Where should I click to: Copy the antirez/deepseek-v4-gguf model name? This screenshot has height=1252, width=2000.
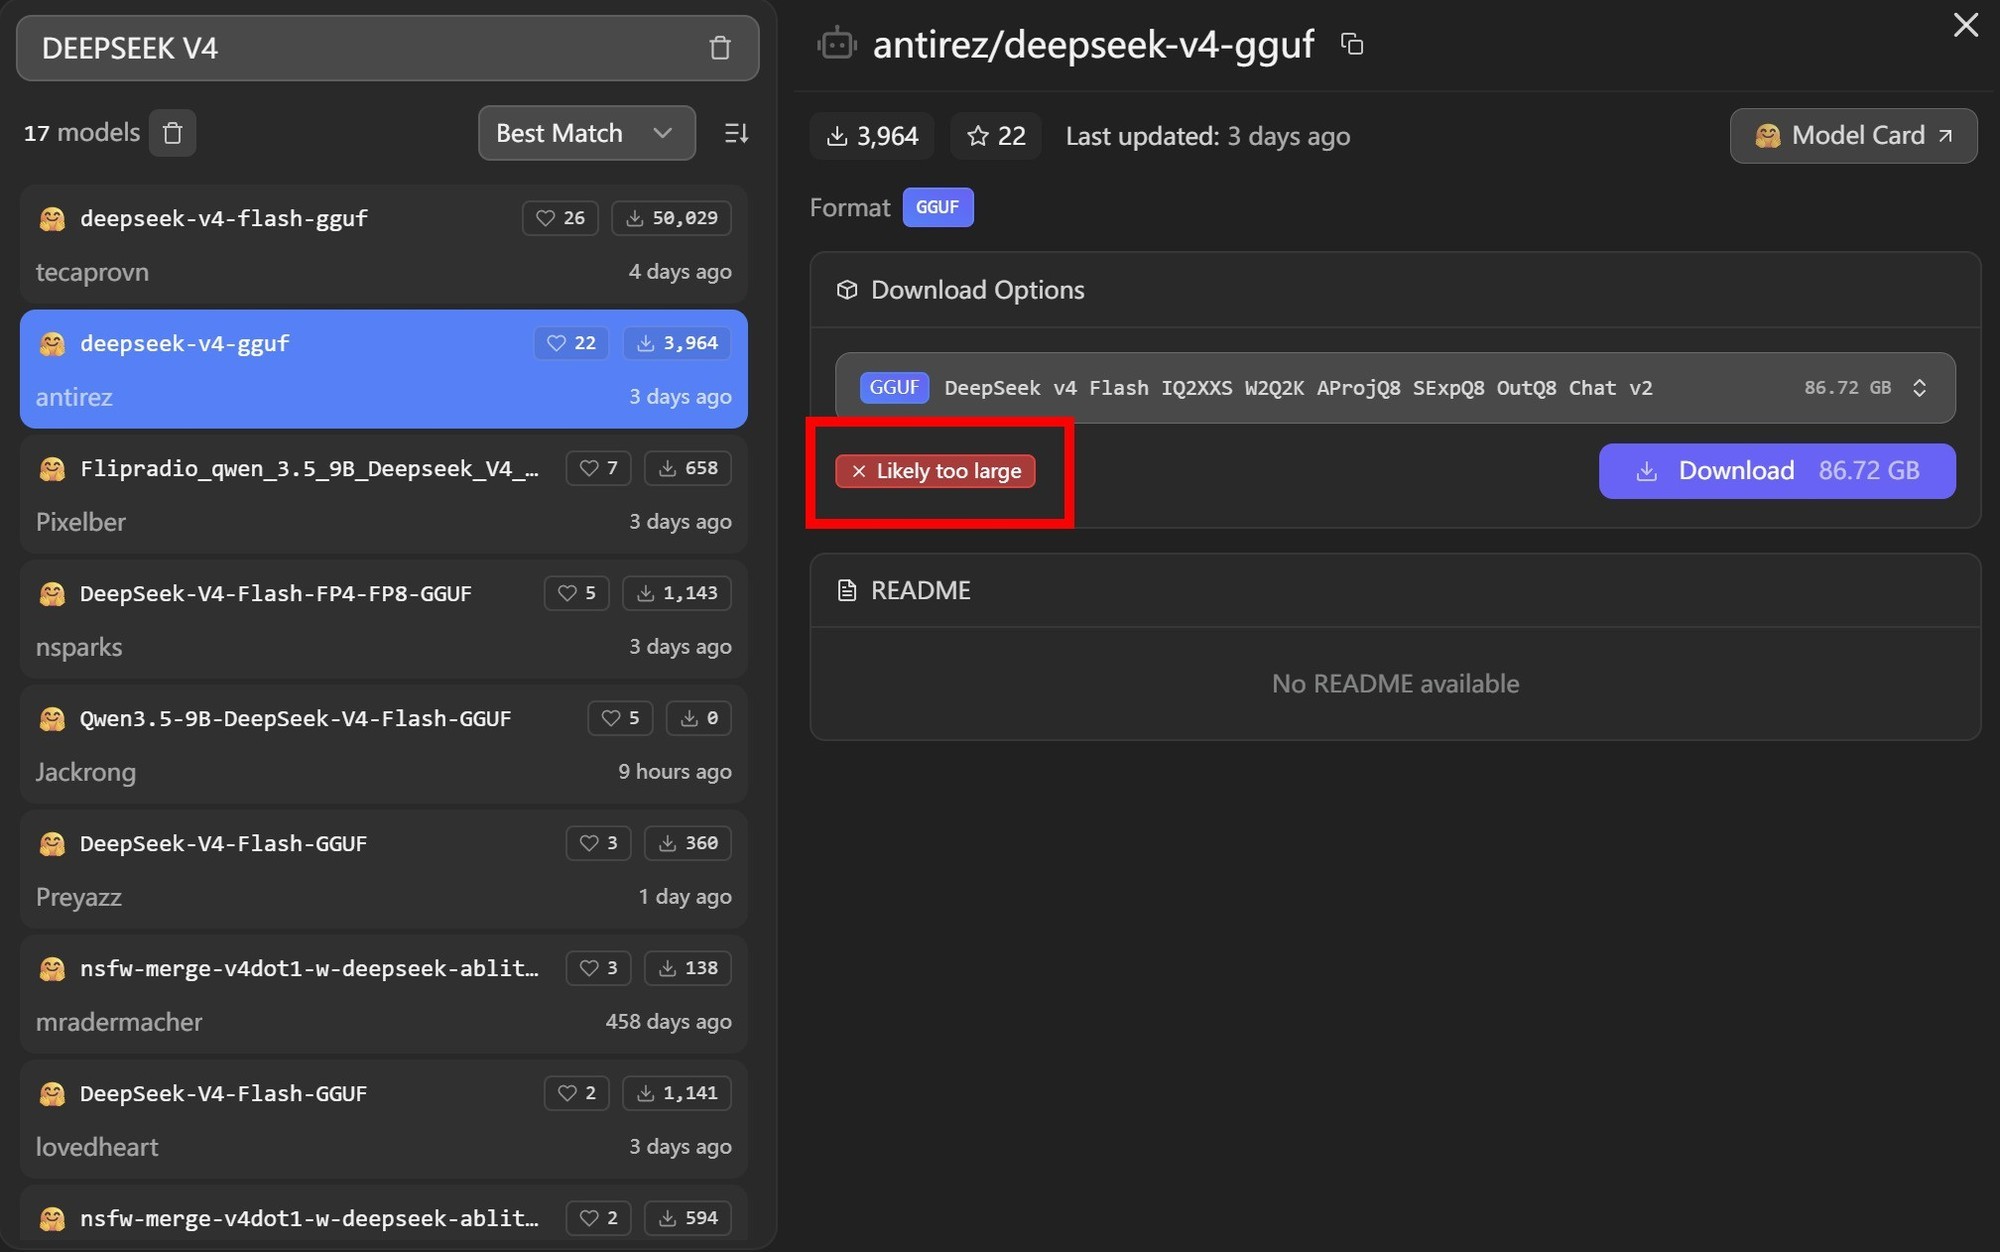1352,44
